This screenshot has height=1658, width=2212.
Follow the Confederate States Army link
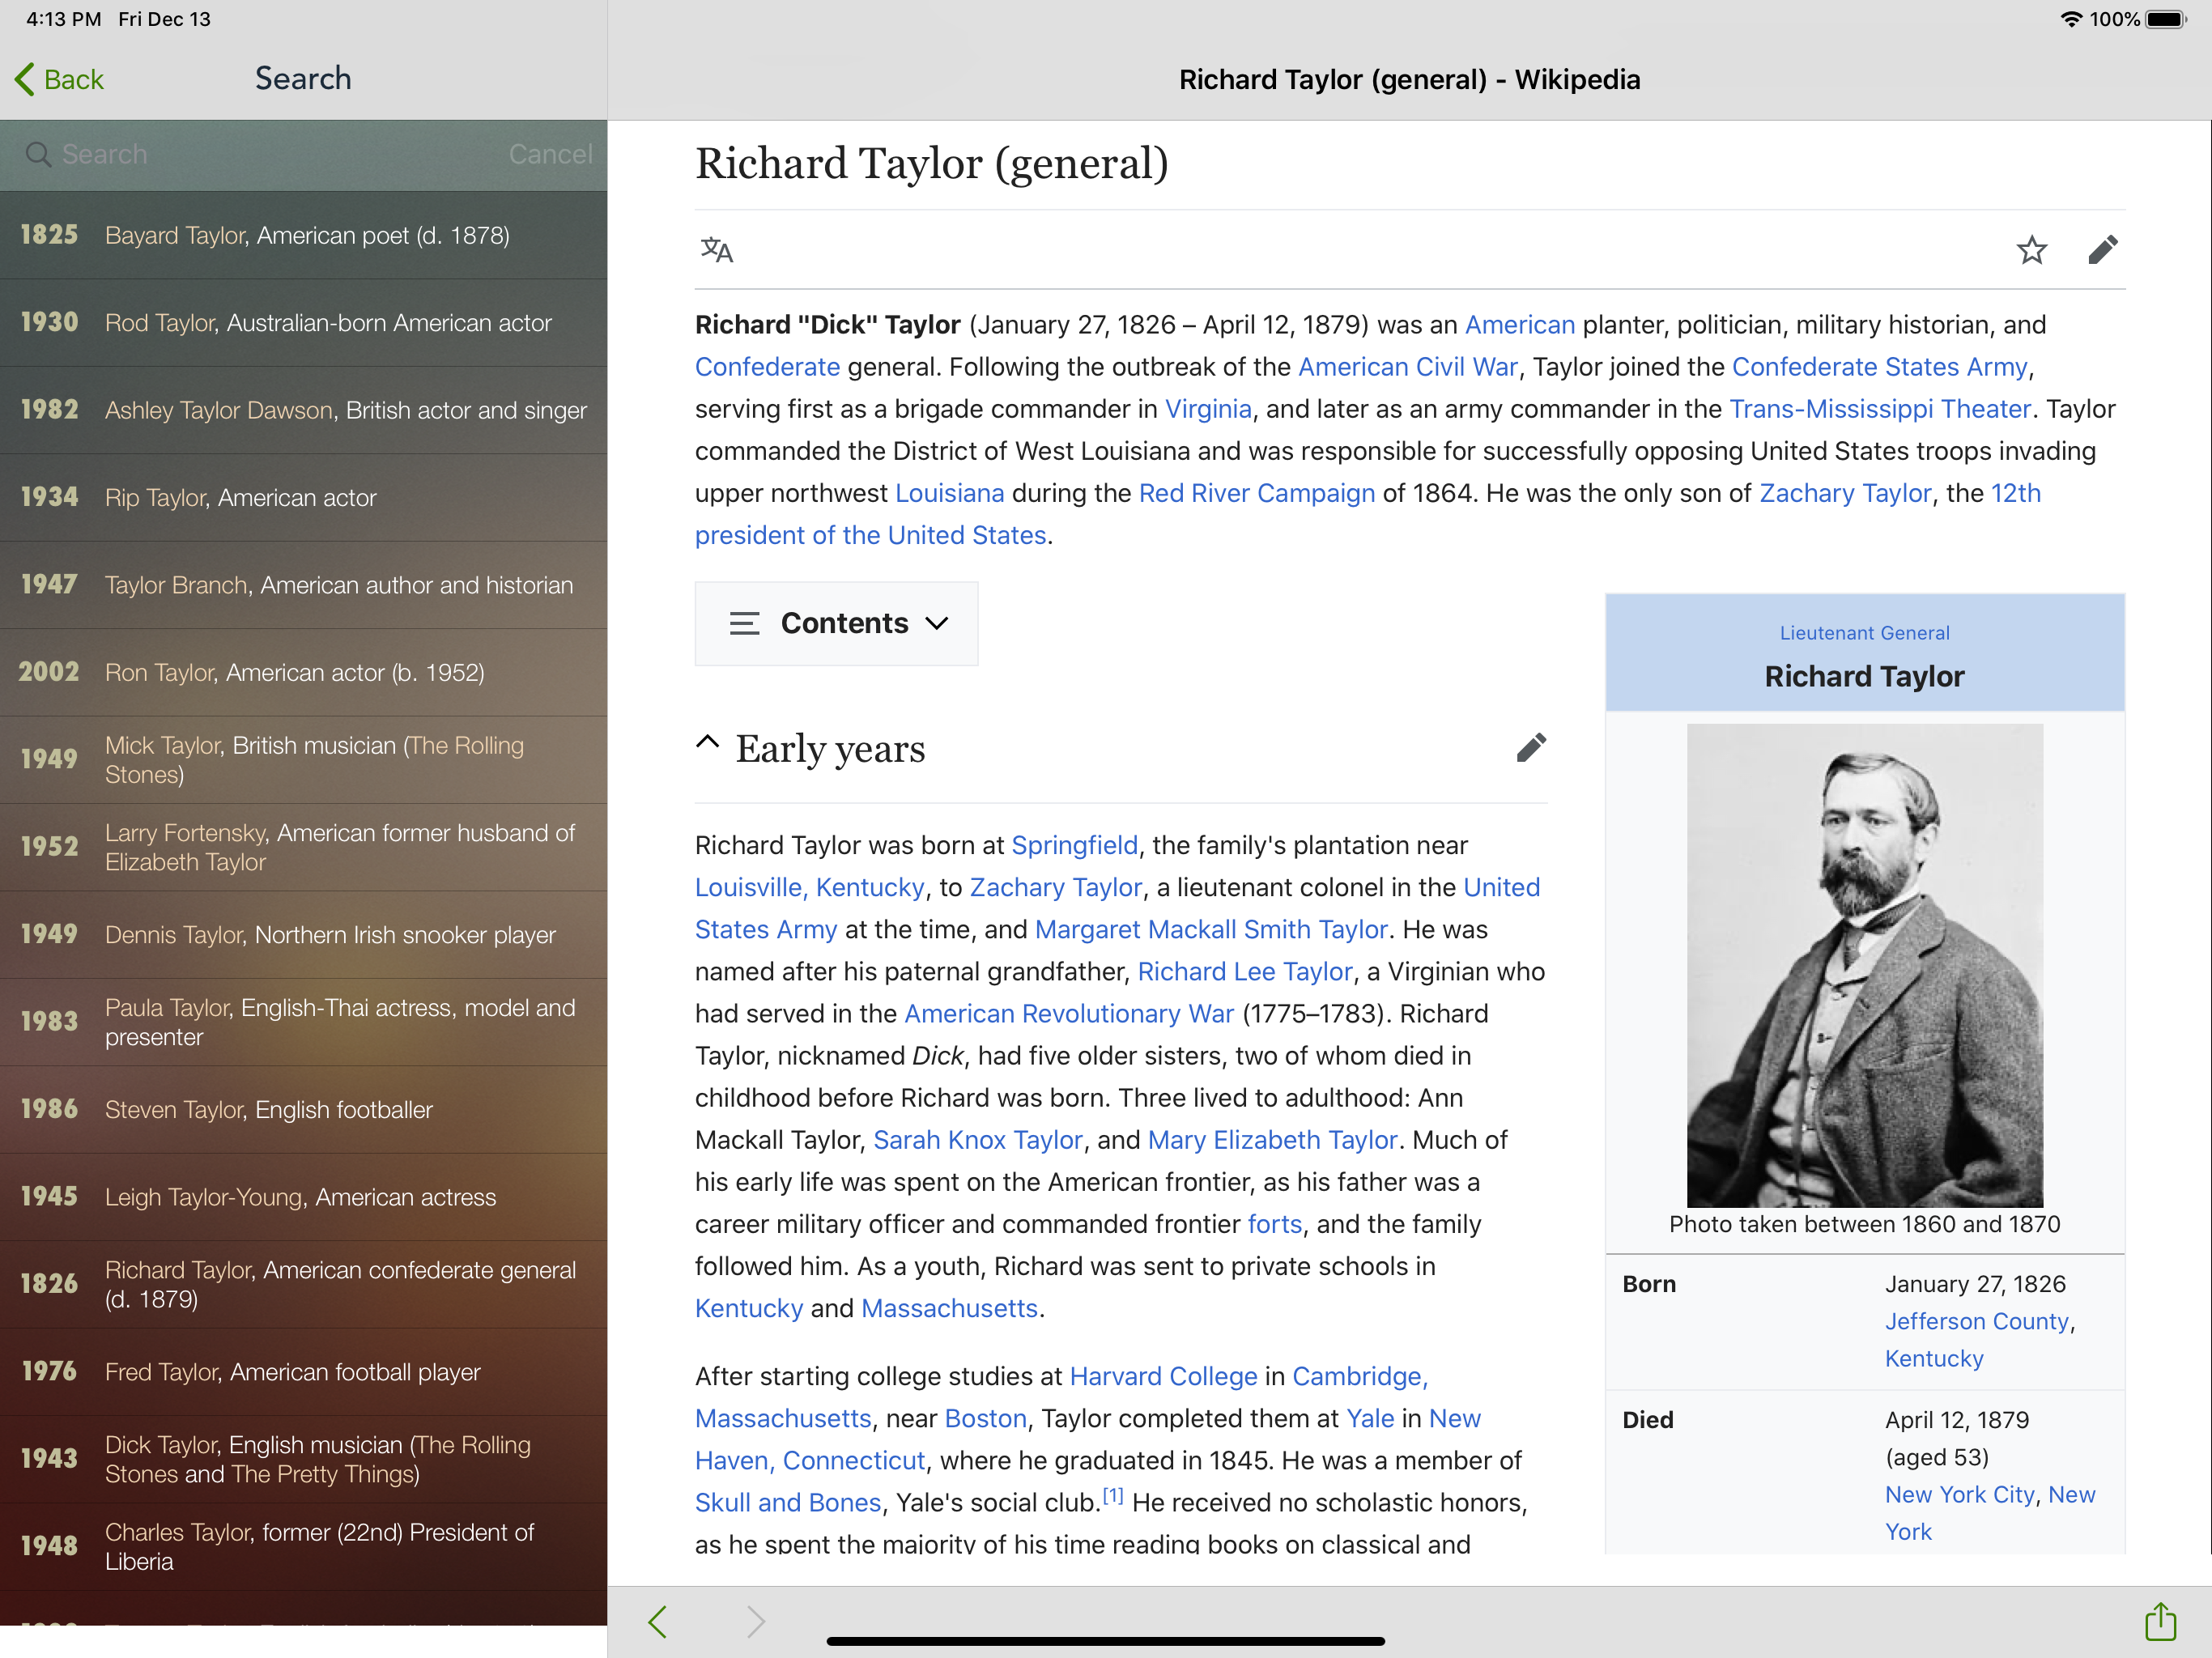coord(1880,367)
